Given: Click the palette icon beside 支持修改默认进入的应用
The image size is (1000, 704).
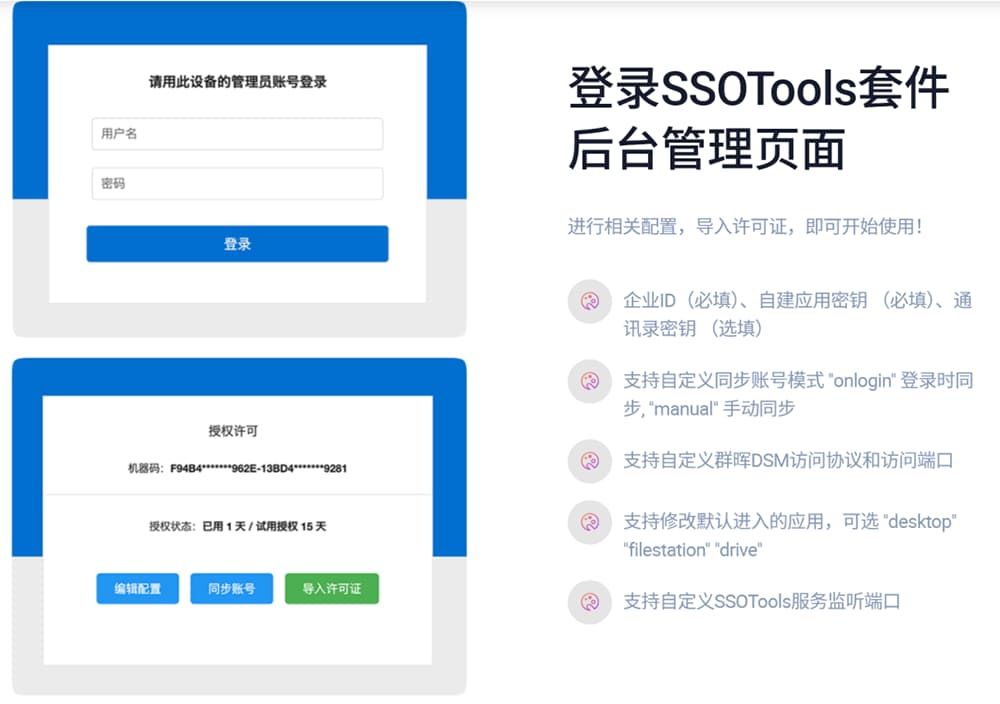Looking at the screenshot, I should [x=590, y=522].
